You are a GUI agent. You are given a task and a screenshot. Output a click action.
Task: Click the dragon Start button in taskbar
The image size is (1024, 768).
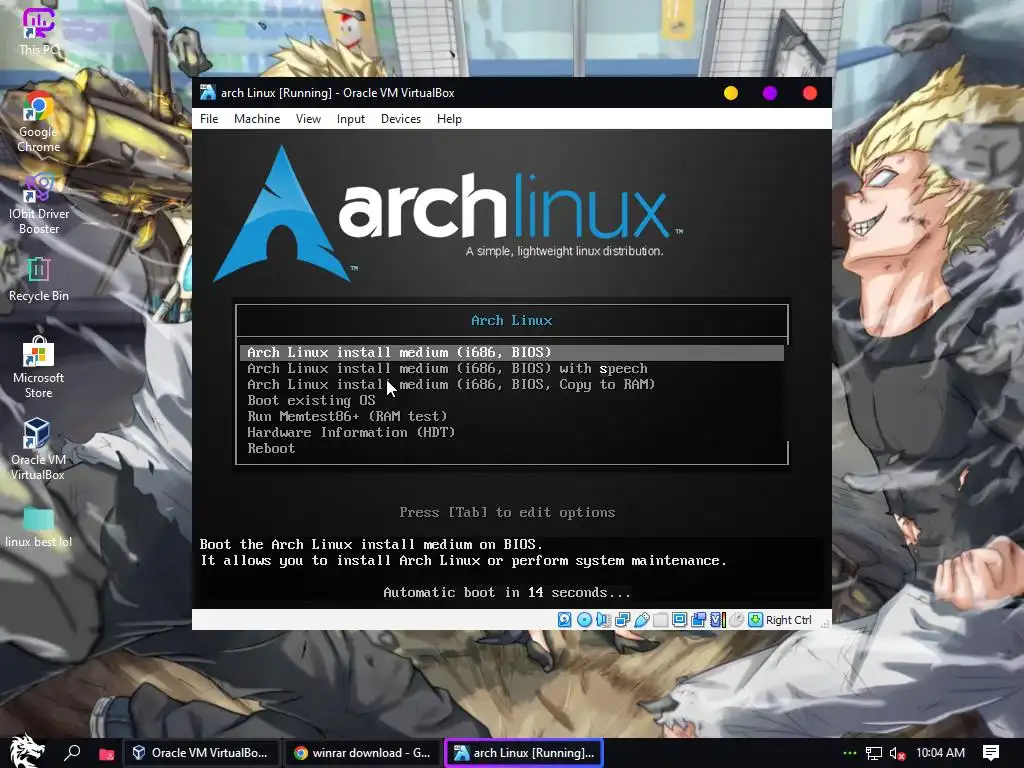click(x=26, y=752)
